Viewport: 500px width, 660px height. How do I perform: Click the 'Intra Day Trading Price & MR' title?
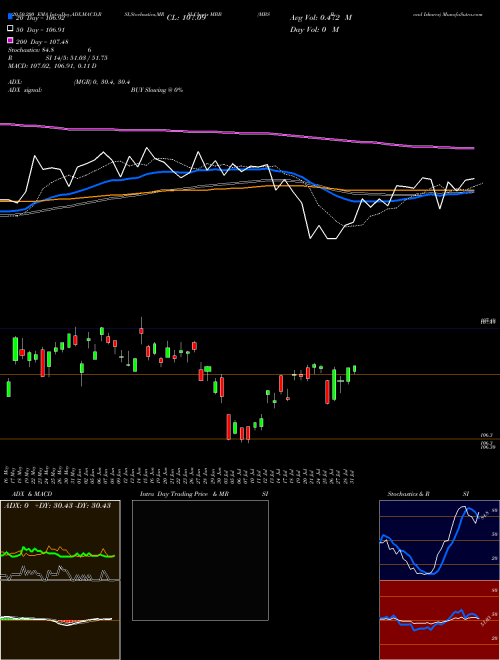pos(184,494)
